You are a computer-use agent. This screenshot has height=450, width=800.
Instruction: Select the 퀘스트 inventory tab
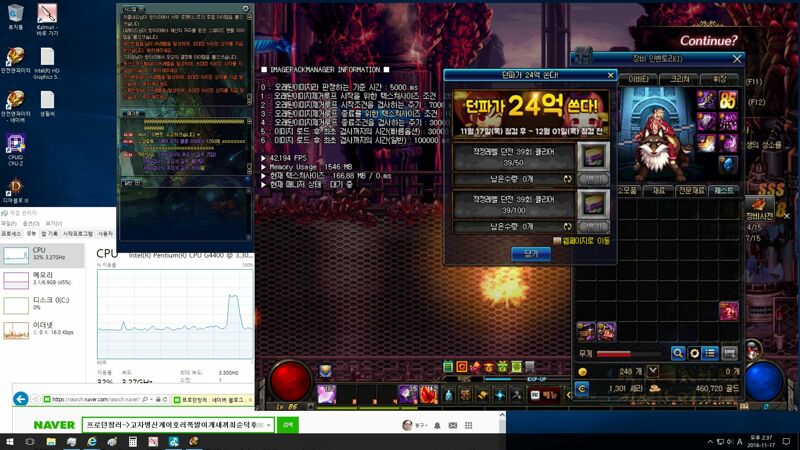tap(724, 190)
